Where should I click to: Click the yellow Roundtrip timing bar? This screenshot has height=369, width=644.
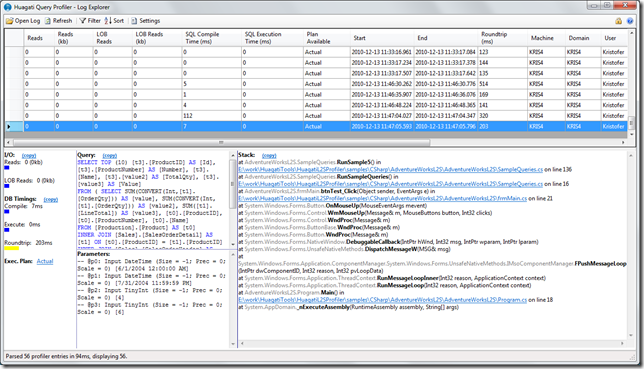12,249
